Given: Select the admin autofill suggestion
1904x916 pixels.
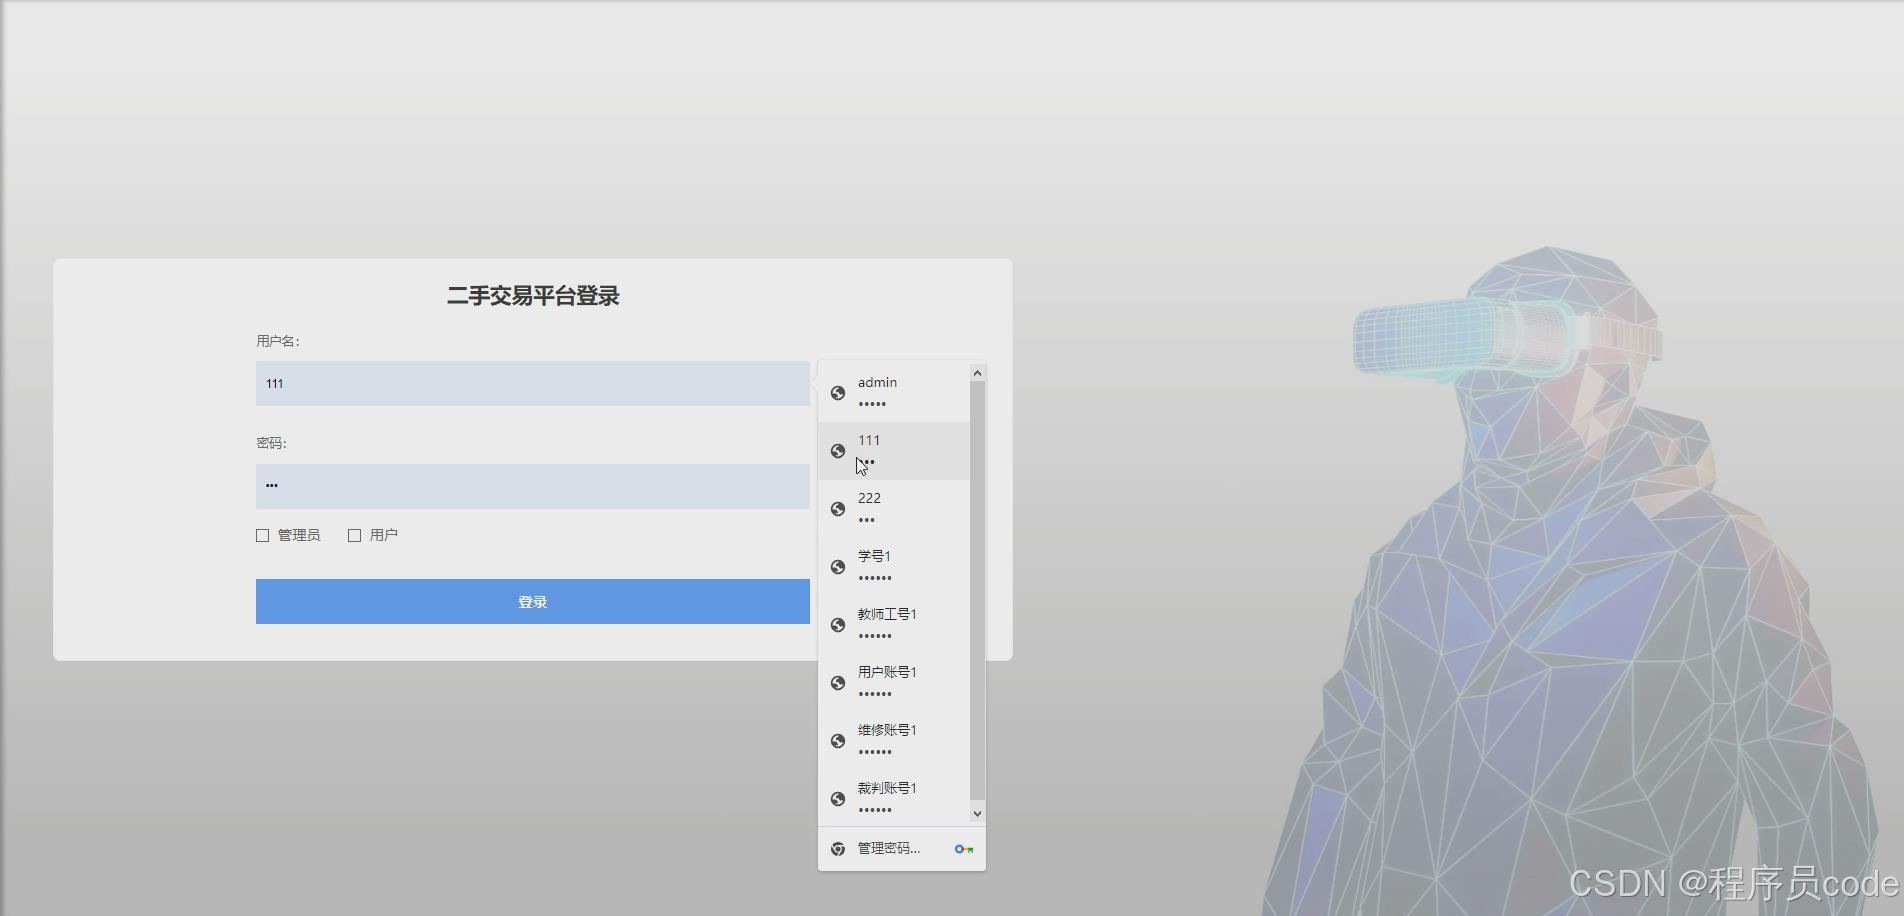Looking at the screenshot, I should tap(897, 392).
